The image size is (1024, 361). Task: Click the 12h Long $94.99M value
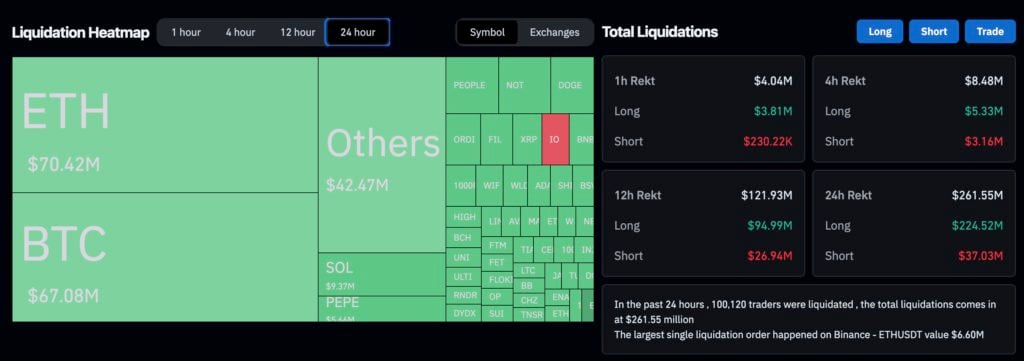click(770, 226)
